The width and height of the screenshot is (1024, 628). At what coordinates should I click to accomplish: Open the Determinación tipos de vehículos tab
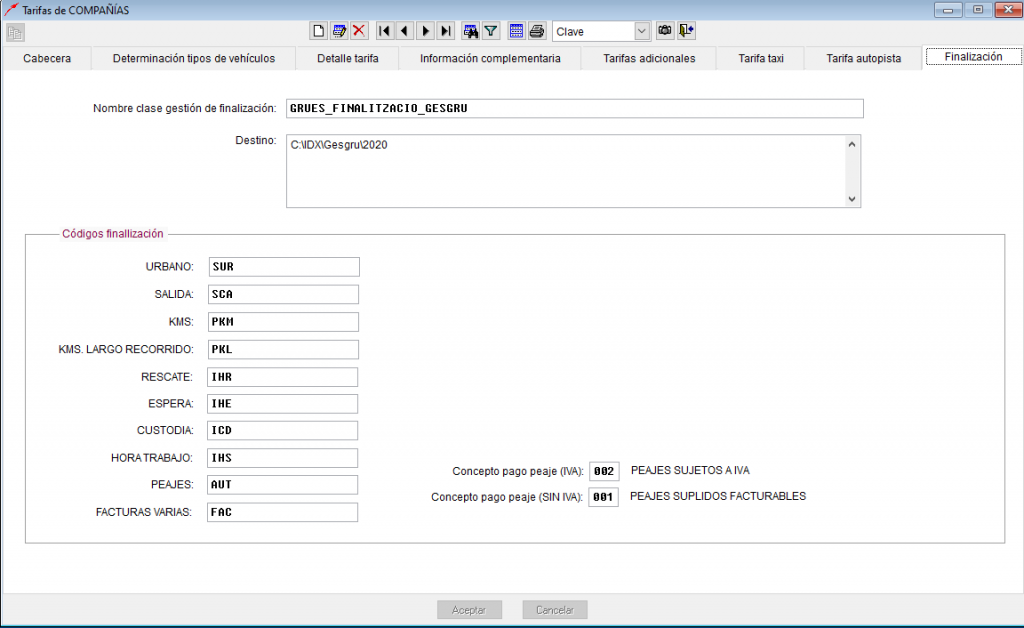tap(194, 58)
